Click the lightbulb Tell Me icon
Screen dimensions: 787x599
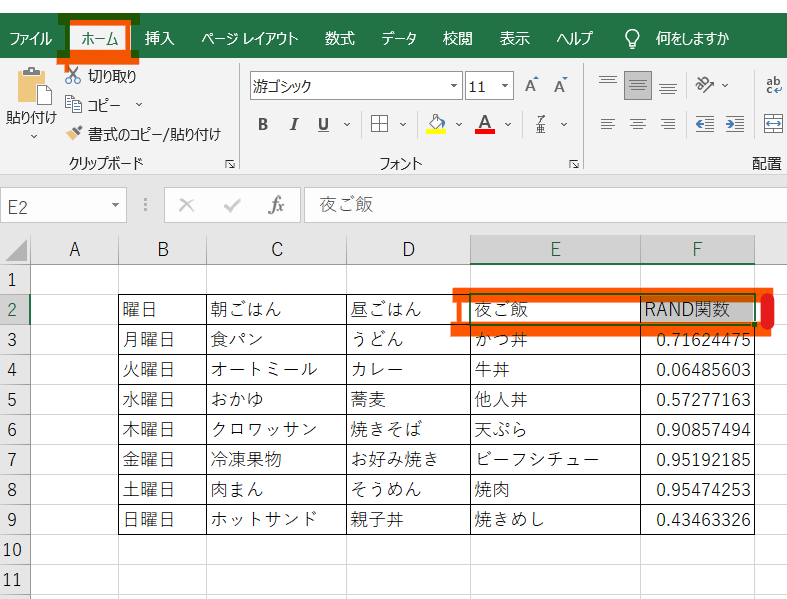click(632, 38)
